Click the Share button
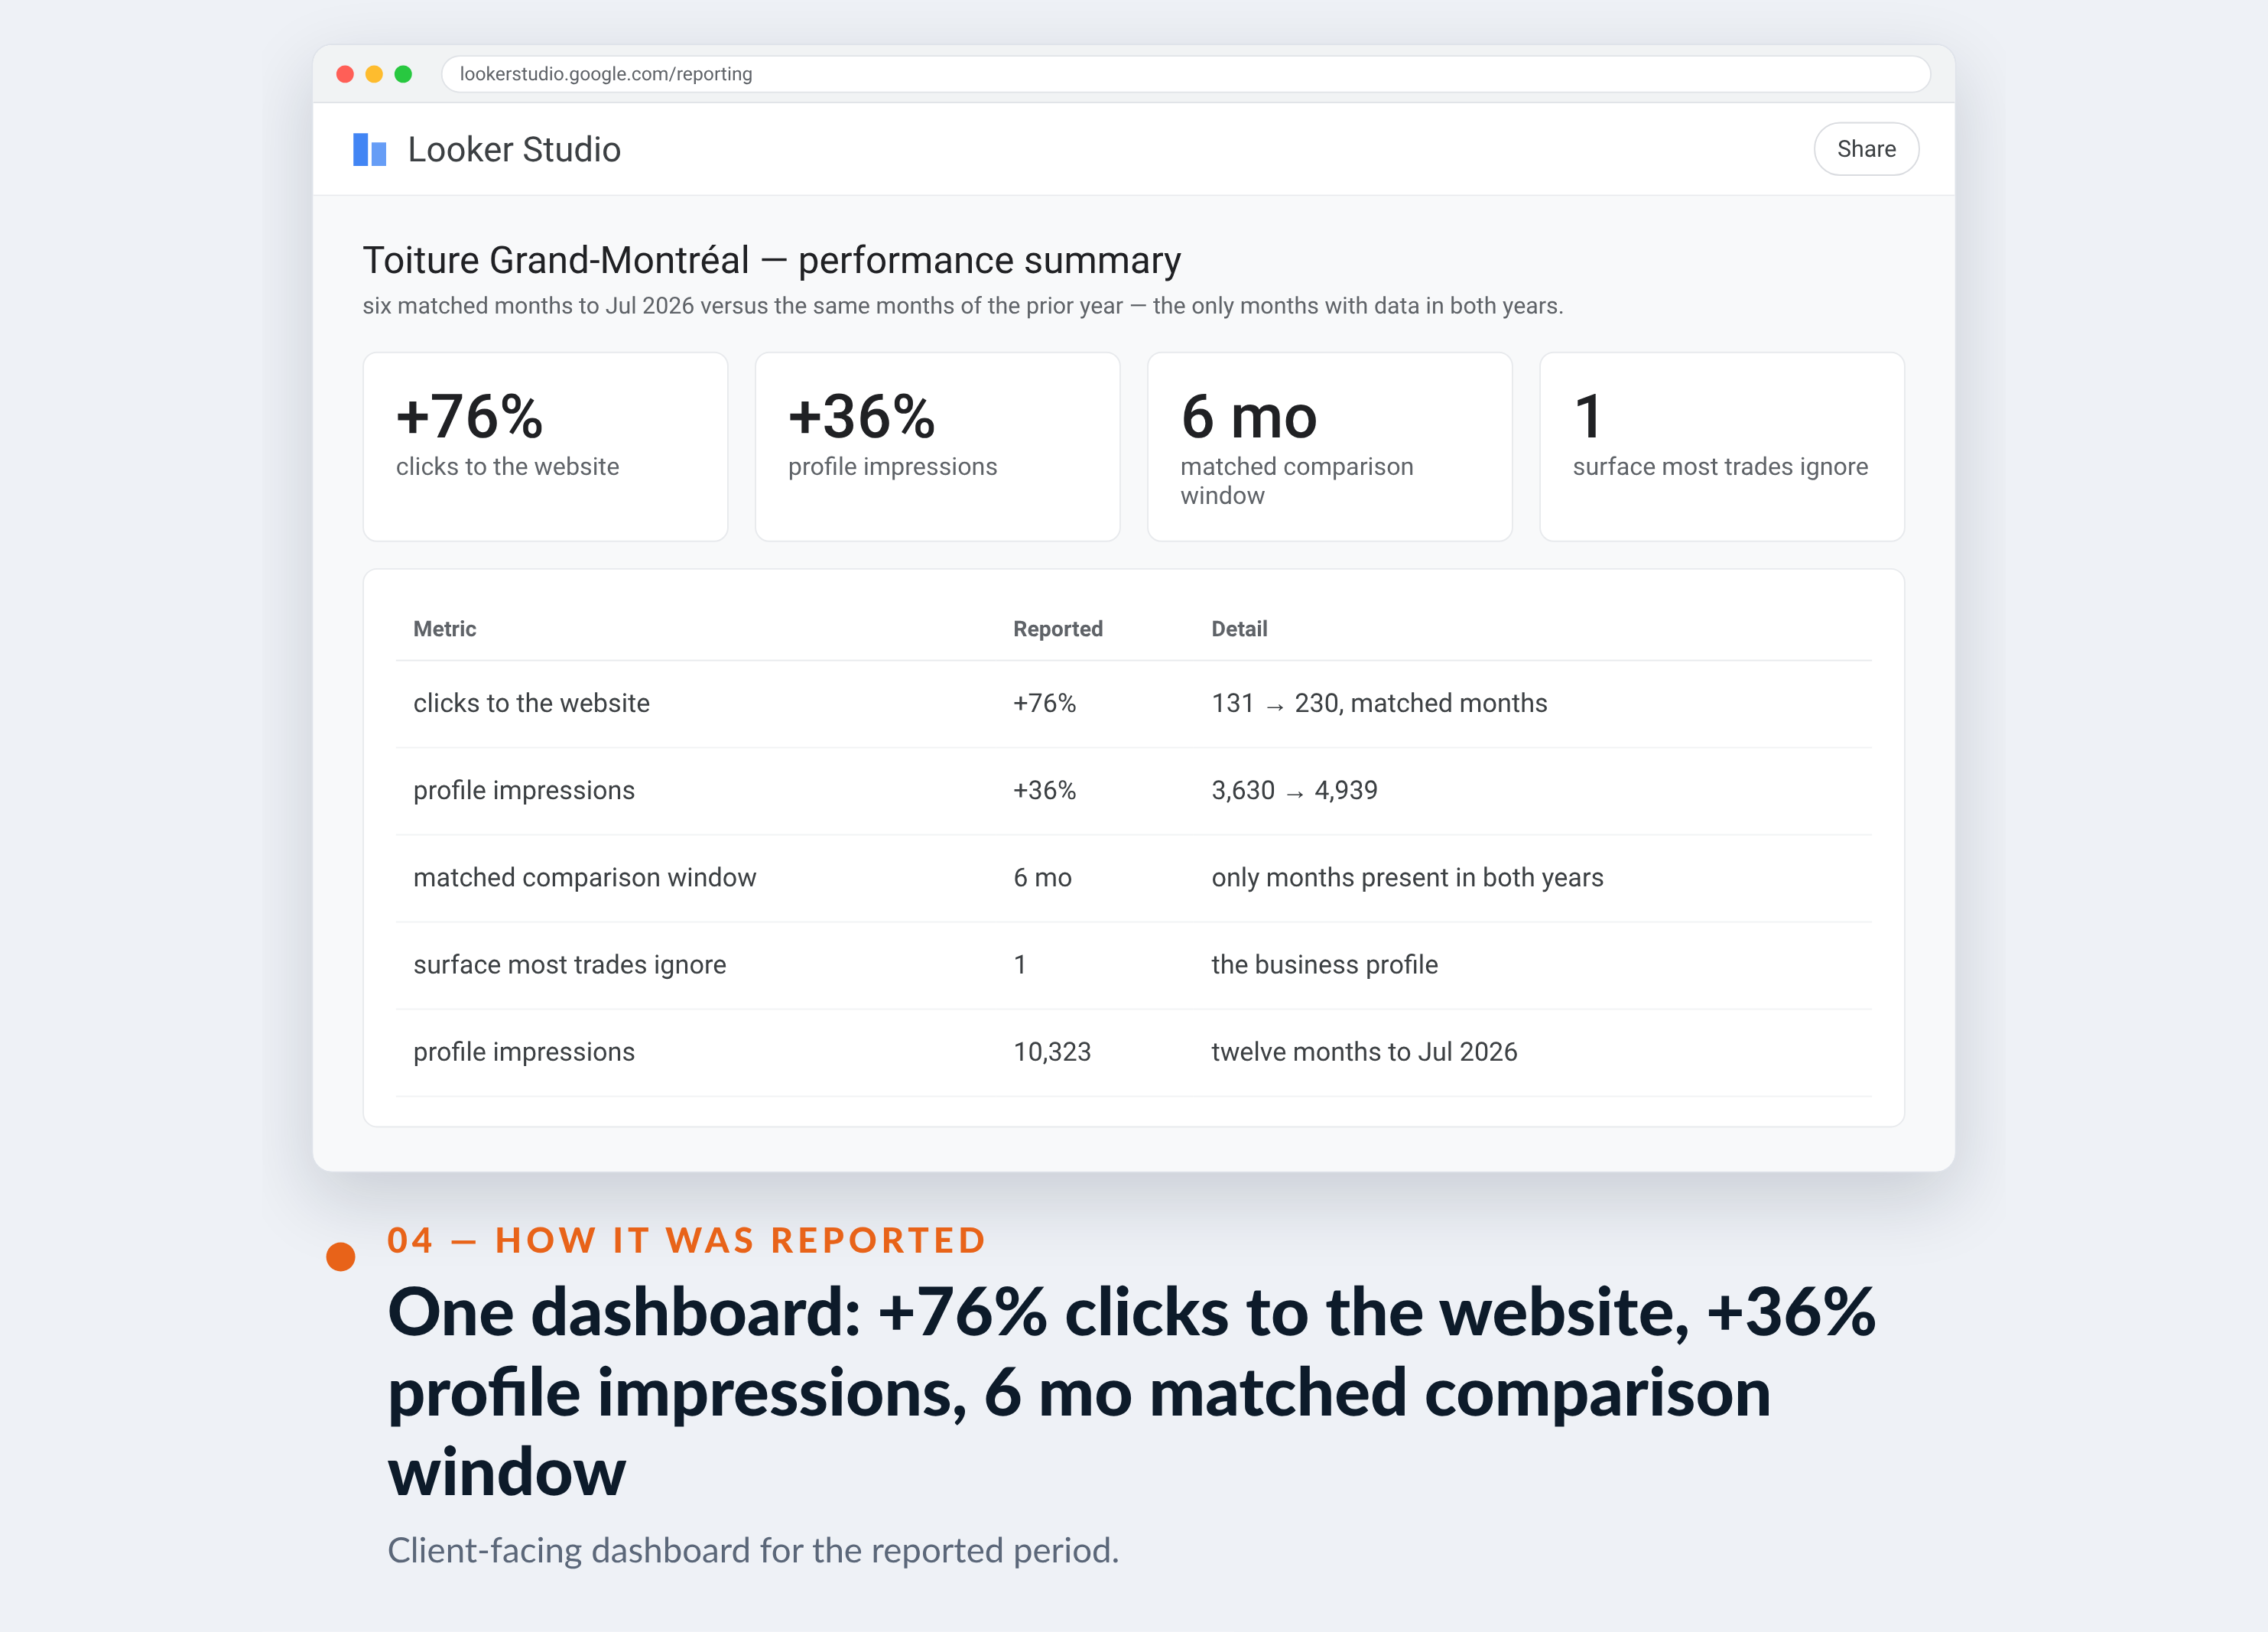 click(1865, 149)
